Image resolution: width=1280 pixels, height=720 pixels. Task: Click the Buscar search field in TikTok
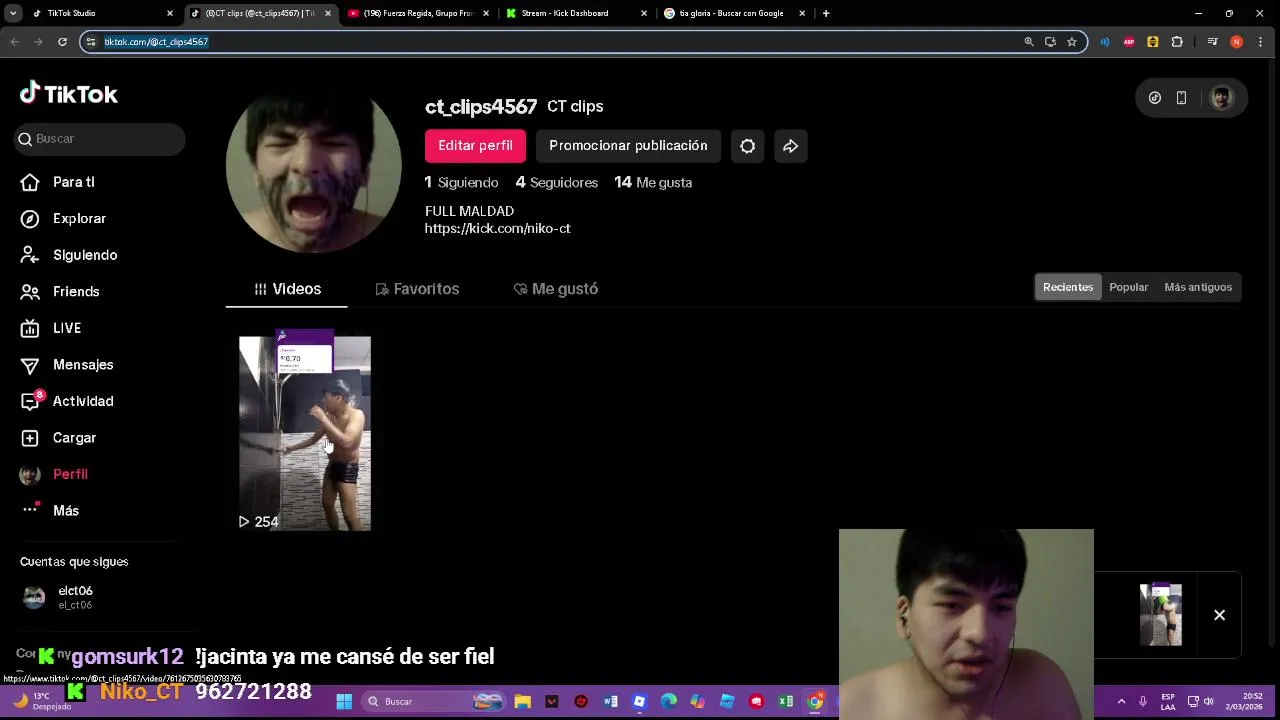point(100,139)
